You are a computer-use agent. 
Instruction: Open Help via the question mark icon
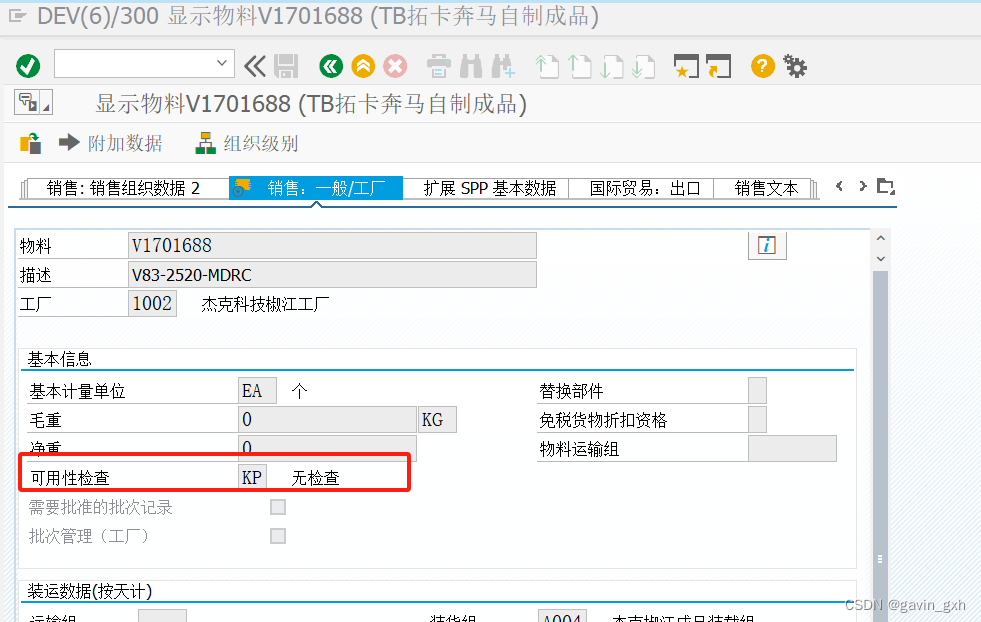pos(763,66)
